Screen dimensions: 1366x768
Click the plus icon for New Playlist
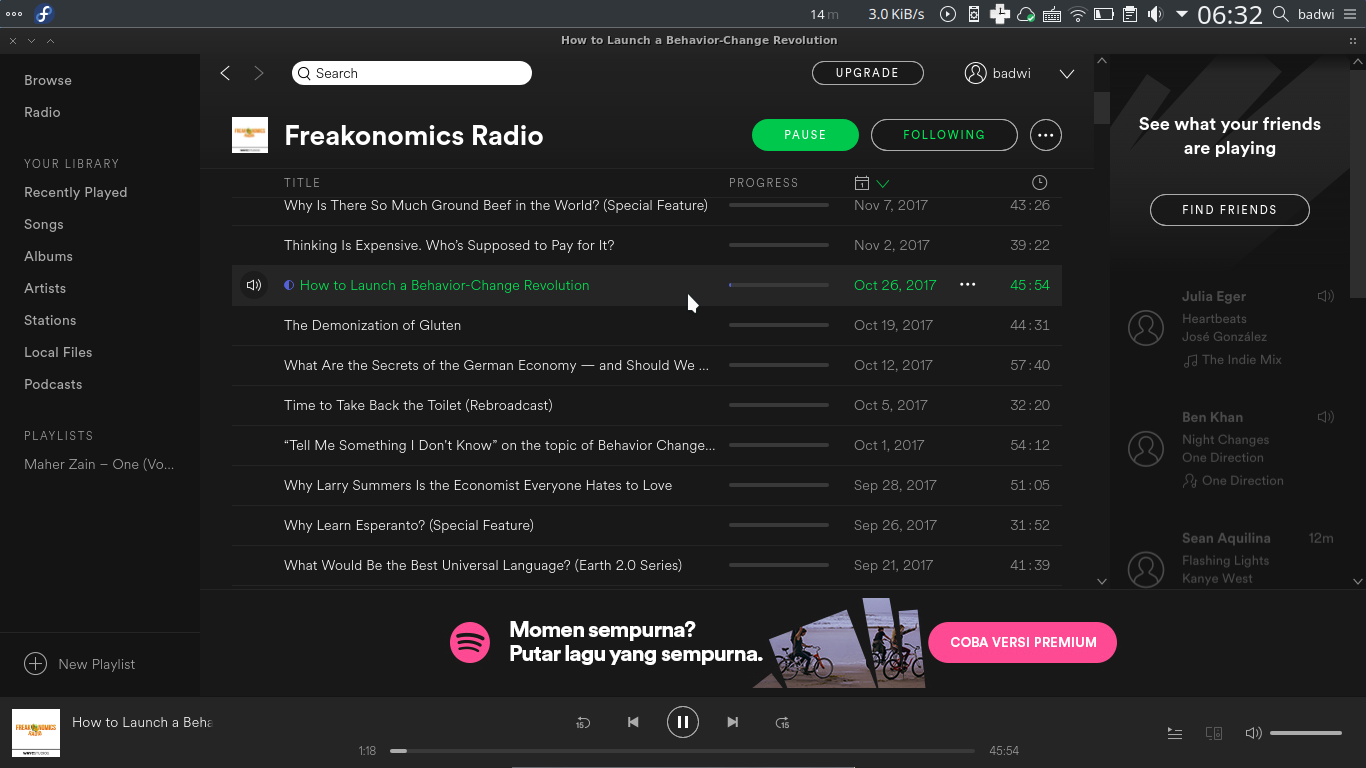click(x=35, y=664)
